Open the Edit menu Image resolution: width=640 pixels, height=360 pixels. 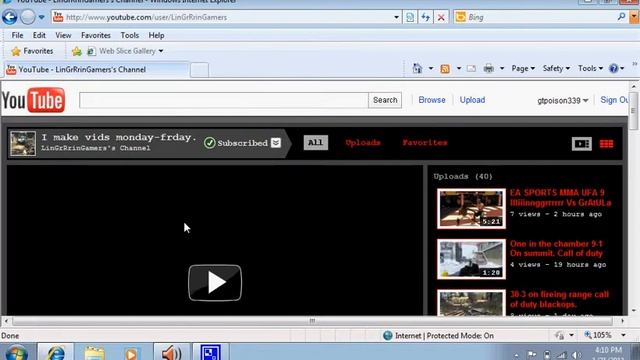(39, 36)
